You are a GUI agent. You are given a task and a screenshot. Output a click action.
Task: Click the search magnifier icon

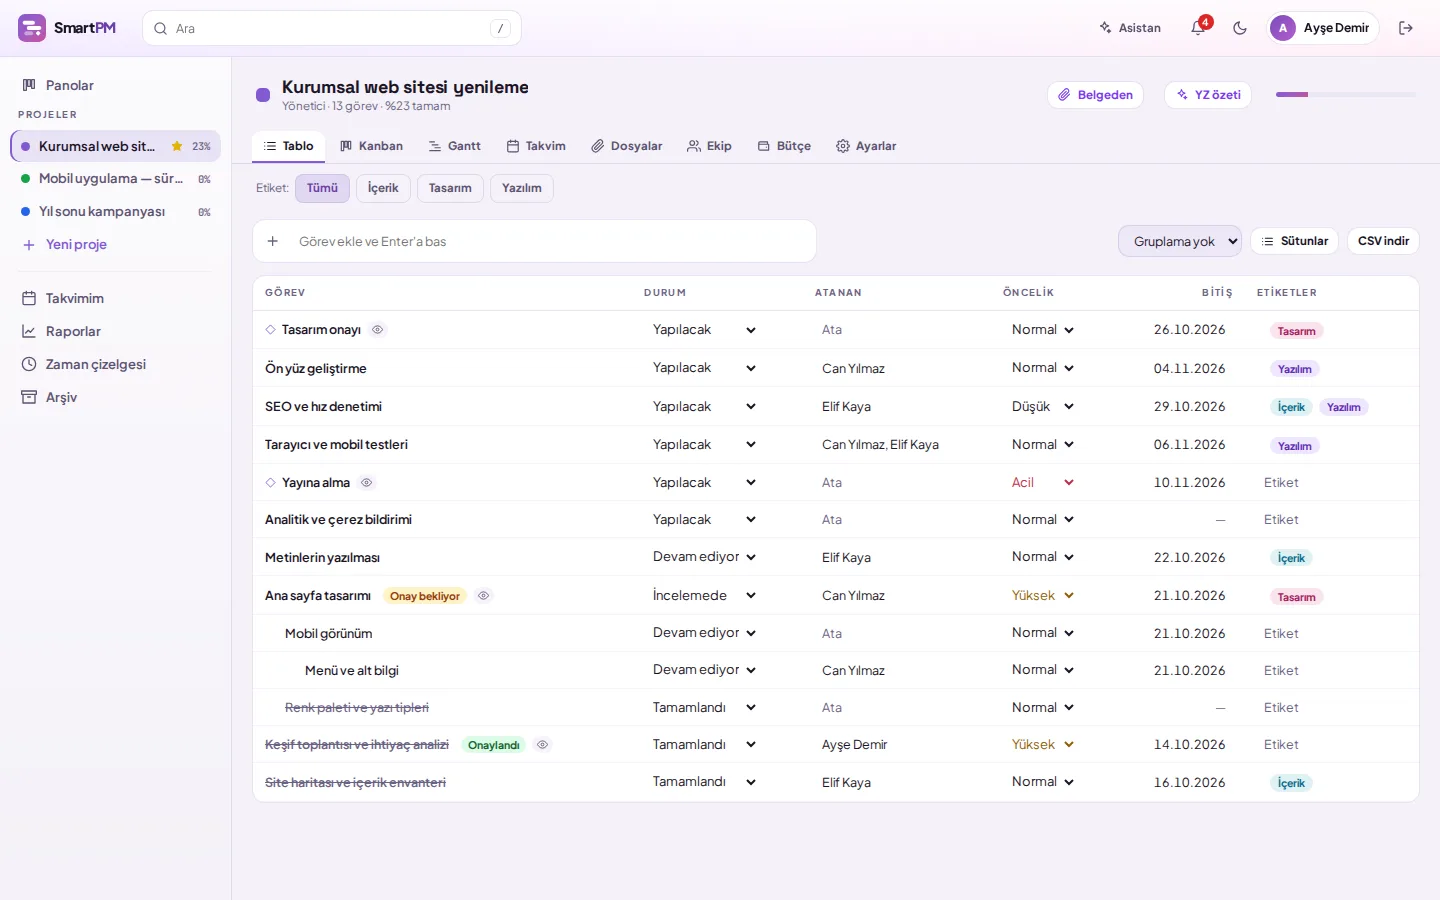(x=160, y=29)
